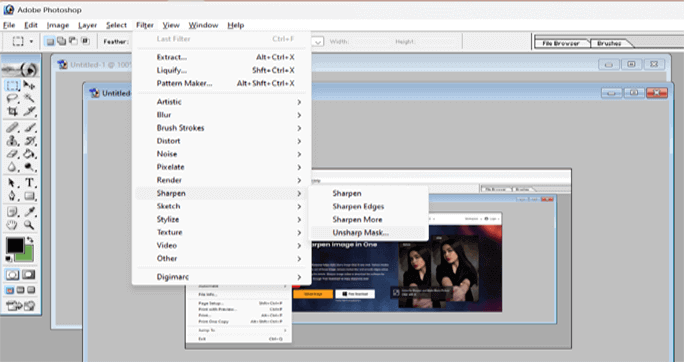Image resolution: width=684 pixels, height=362 pixels.
Task: Click the Adobe Online feather header in toolbox
Action: pos(21,69)
